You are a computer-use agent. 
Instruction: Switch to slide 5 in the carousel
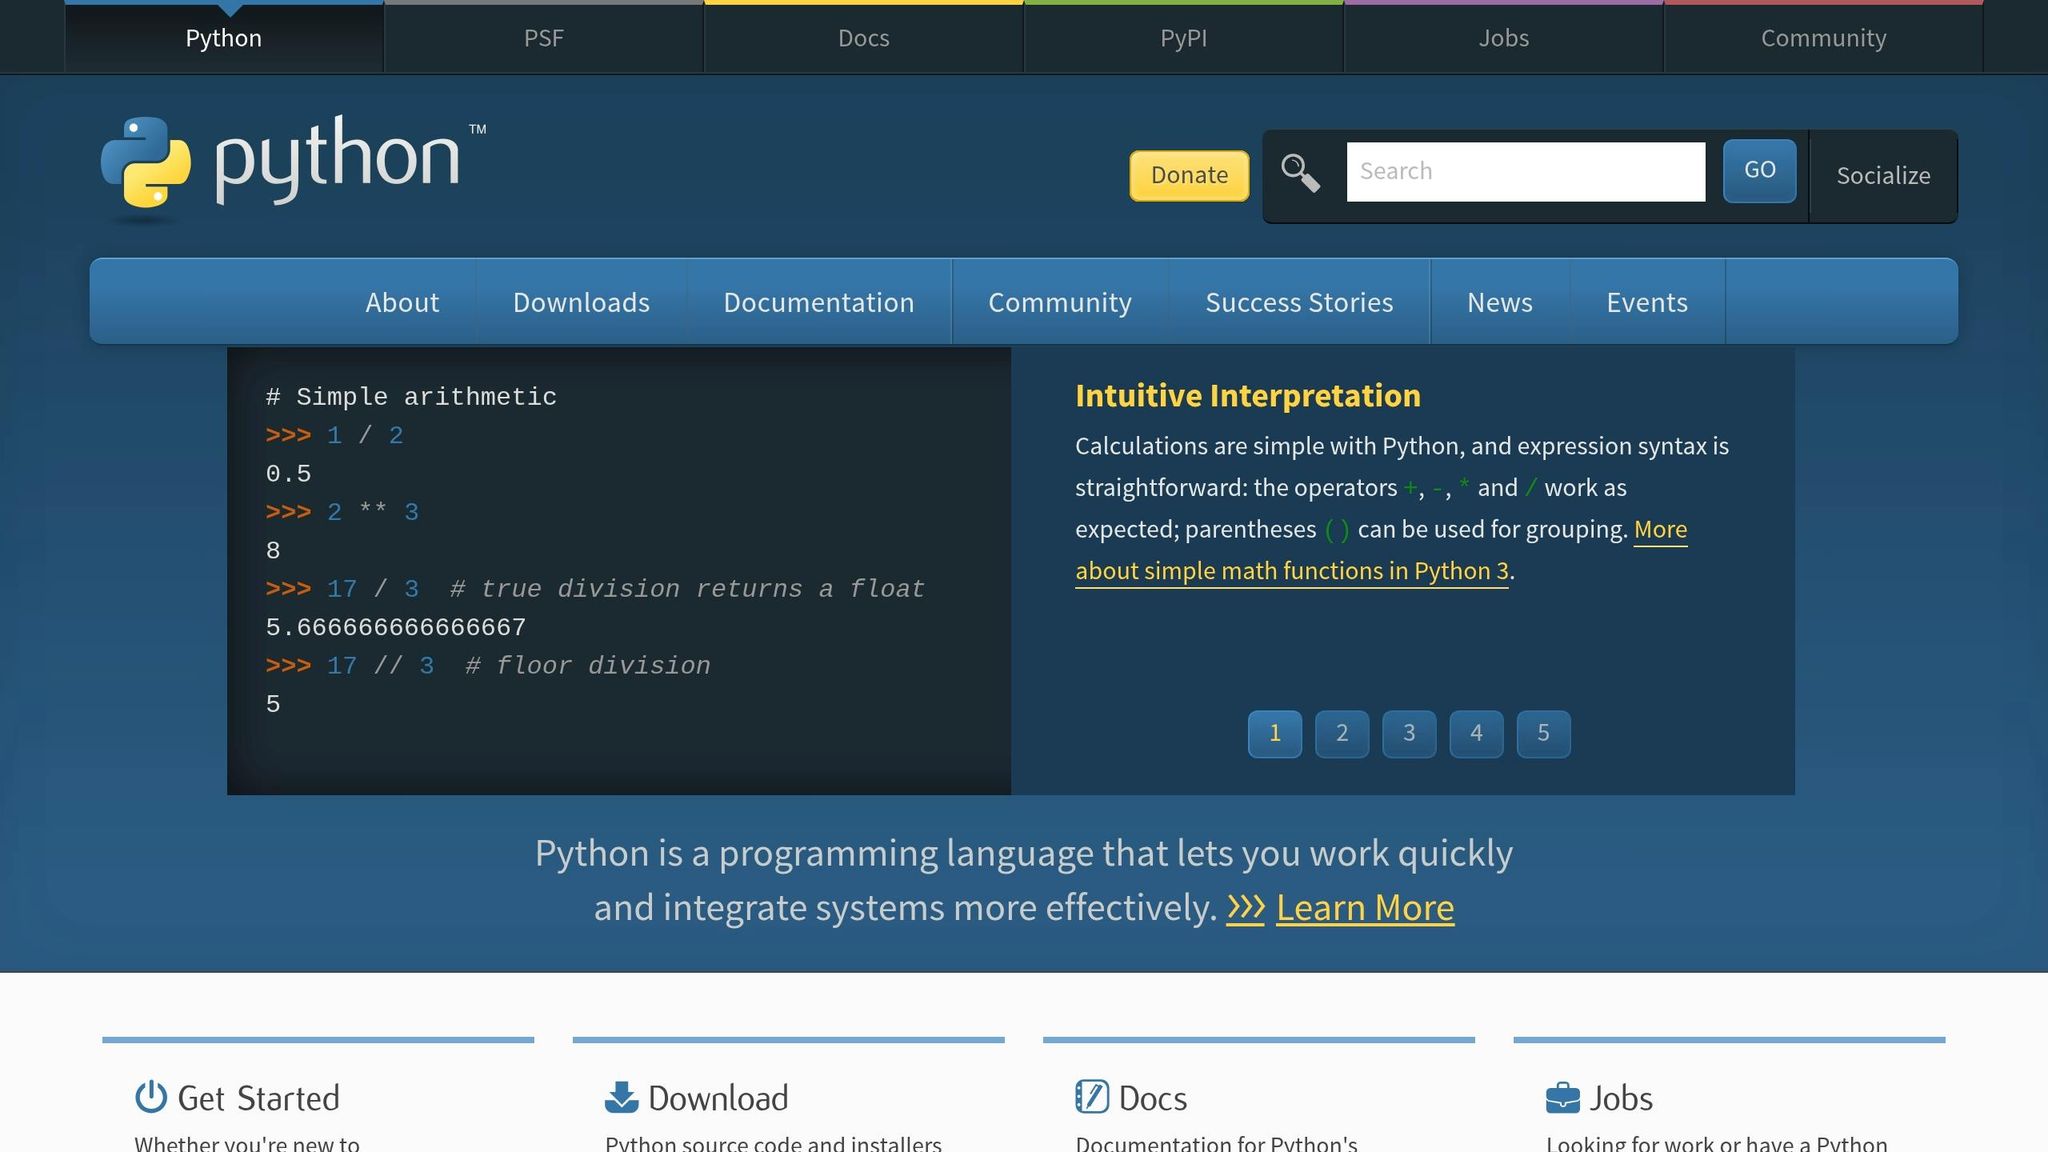tap(1543, 733)
